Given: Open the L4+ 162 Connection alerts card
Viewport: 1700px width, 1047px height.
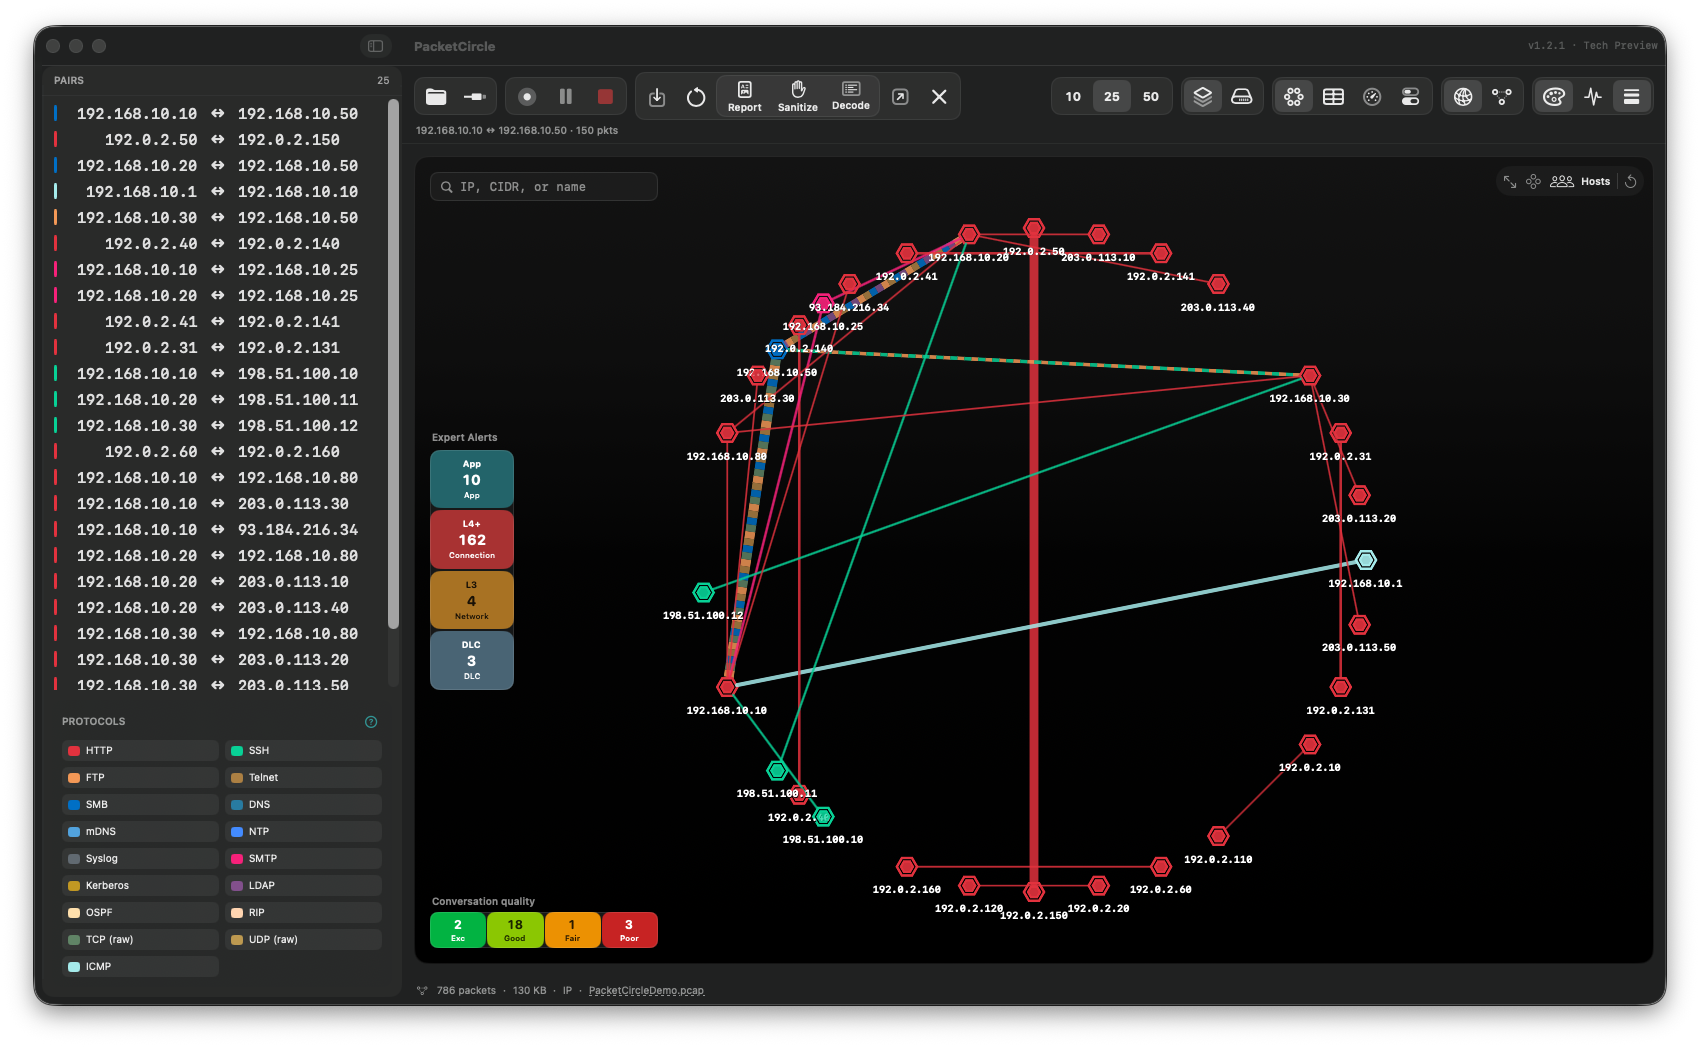Looking at the screenshot, I should pos(472,540).
